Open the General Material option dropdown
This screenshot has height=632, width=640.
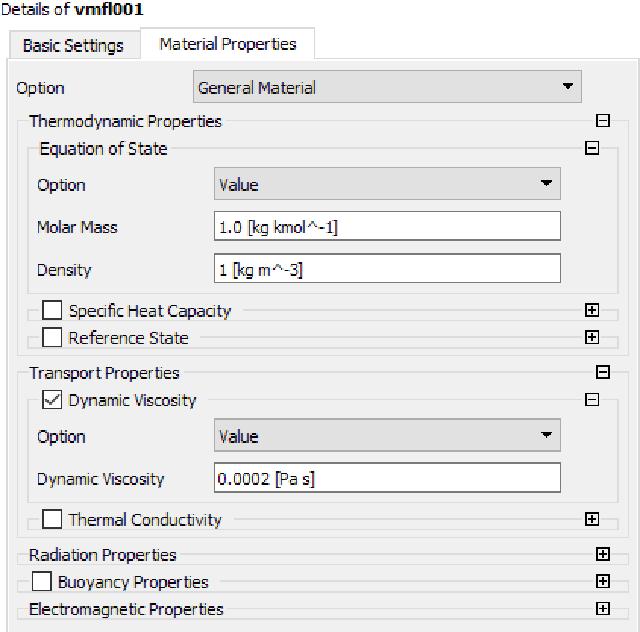tap(387, 87)
